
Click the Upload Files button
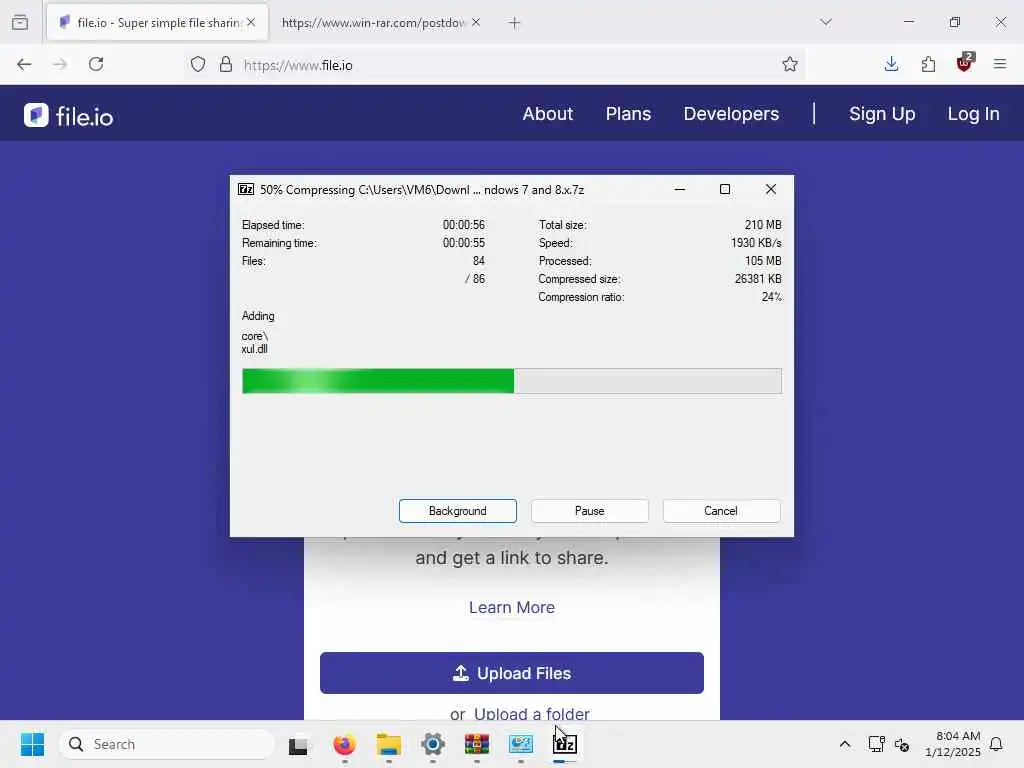[511, 673]
